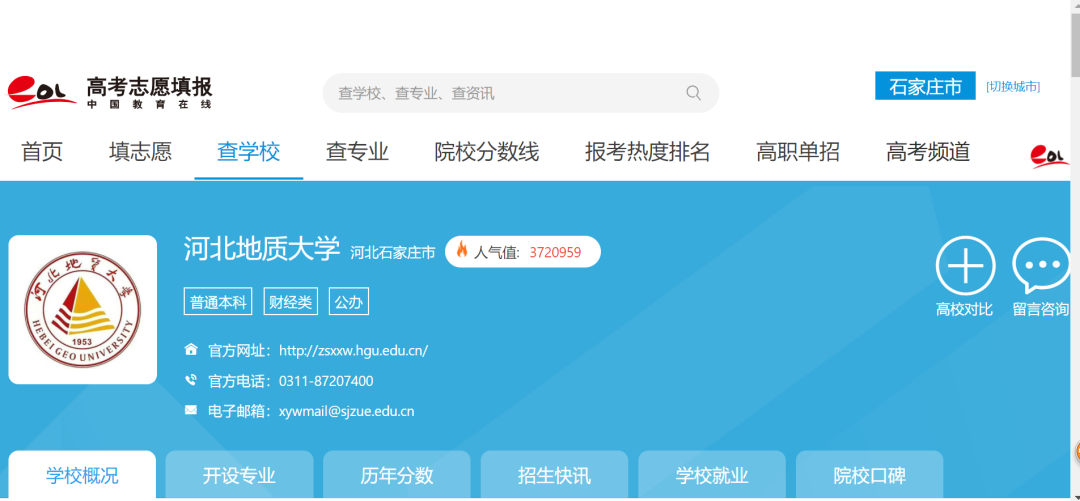The image size is (1080, 501).
Task: Click the flame icon beside 人气值
Action: point(461,249)
